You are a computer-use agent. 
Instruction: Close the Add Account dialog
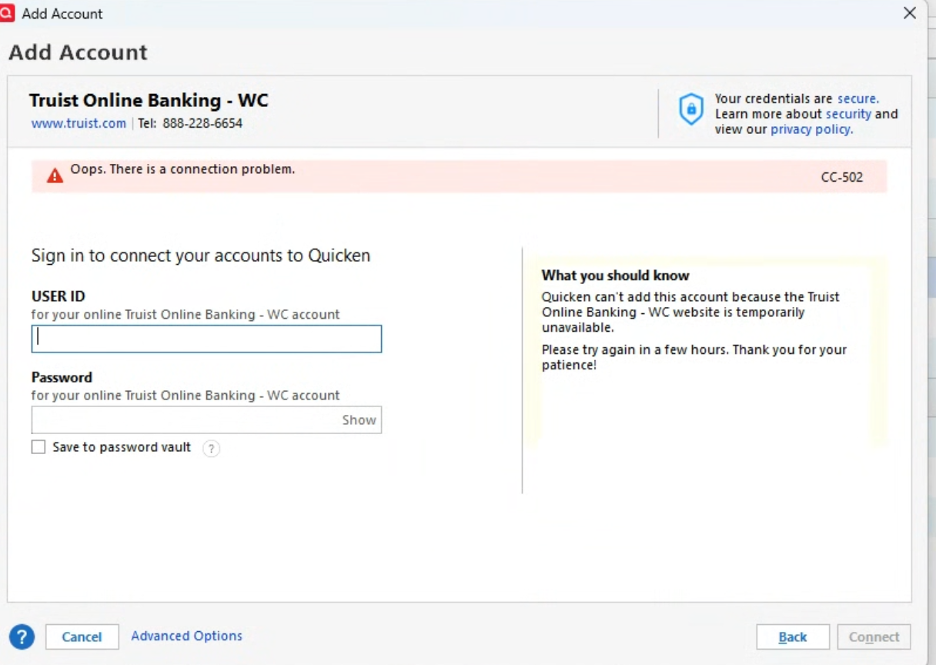pos(910,13)
